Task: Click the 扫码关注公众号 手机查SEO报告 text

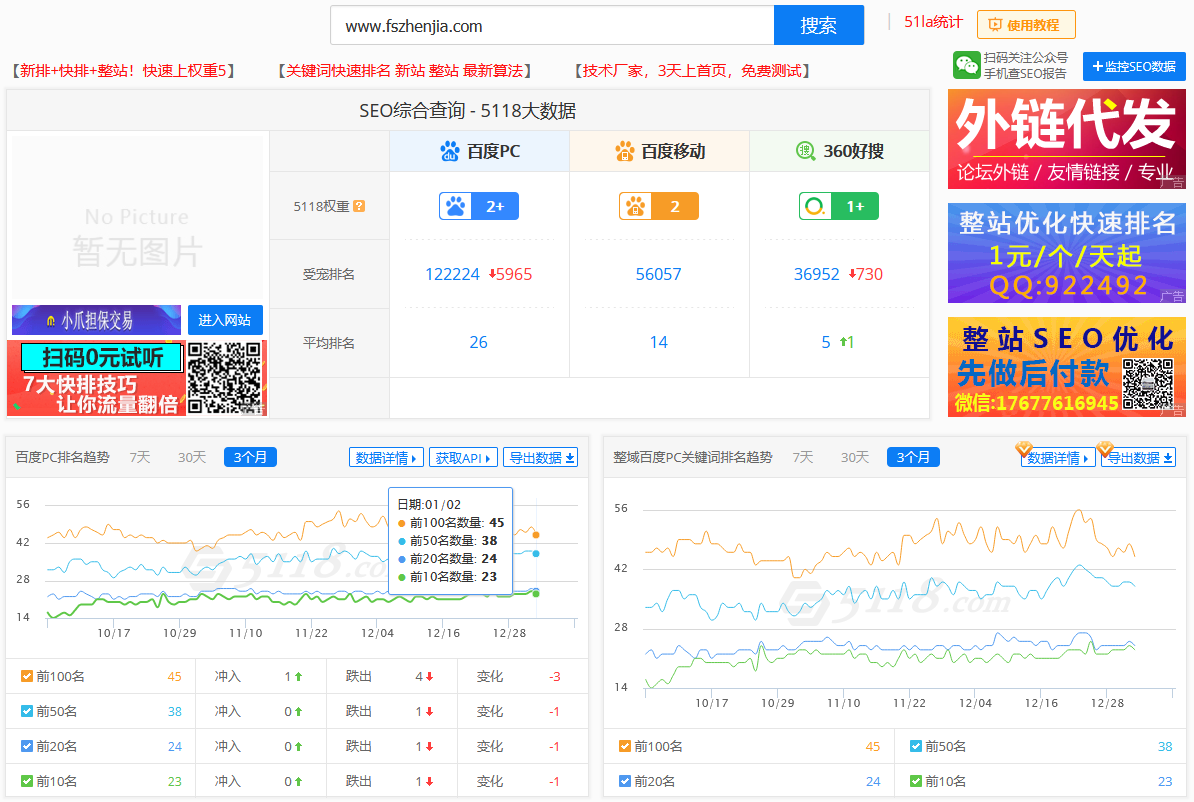Action: point(1025,66)
